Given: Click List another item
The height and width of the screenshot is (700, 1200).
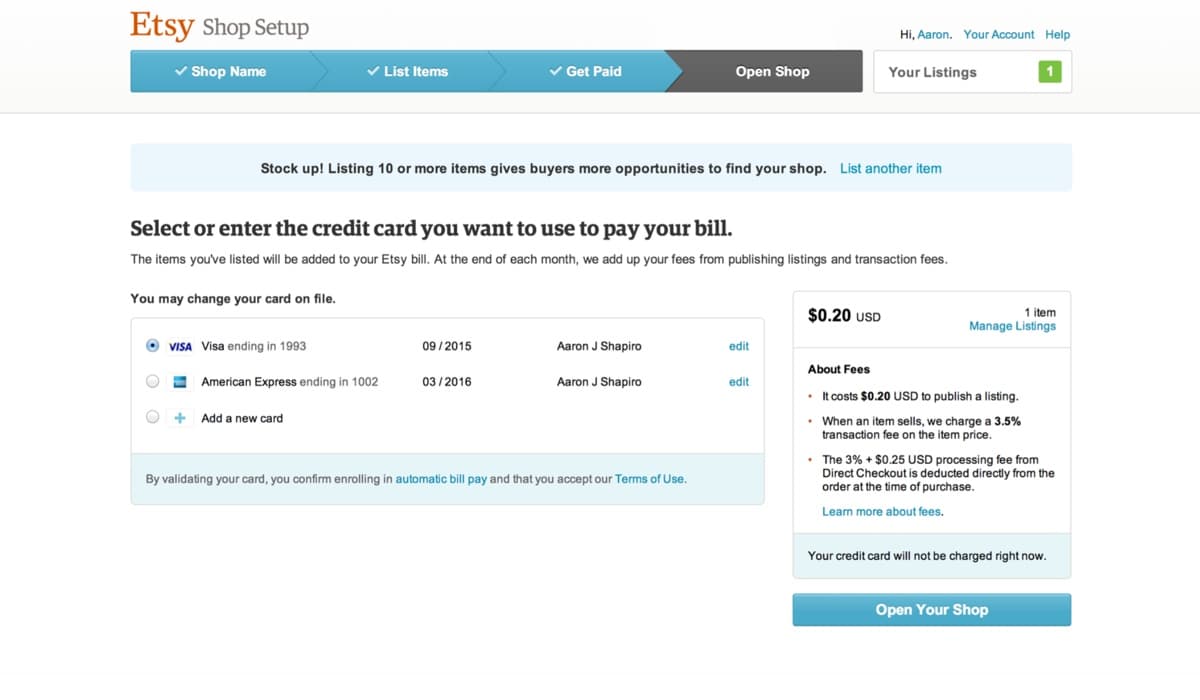Looking at the screenshot, I should coord(890,168).
